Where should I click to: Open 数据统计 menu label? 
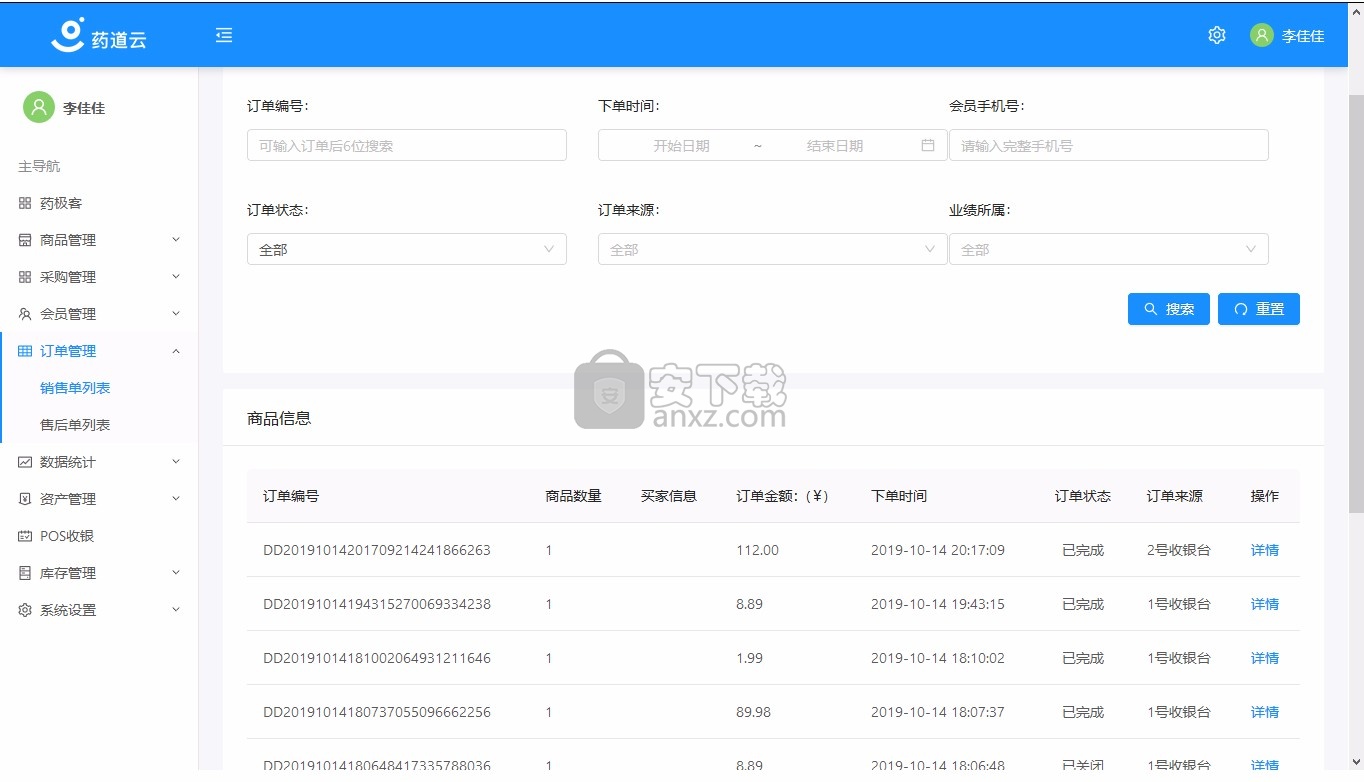point(68,462)
